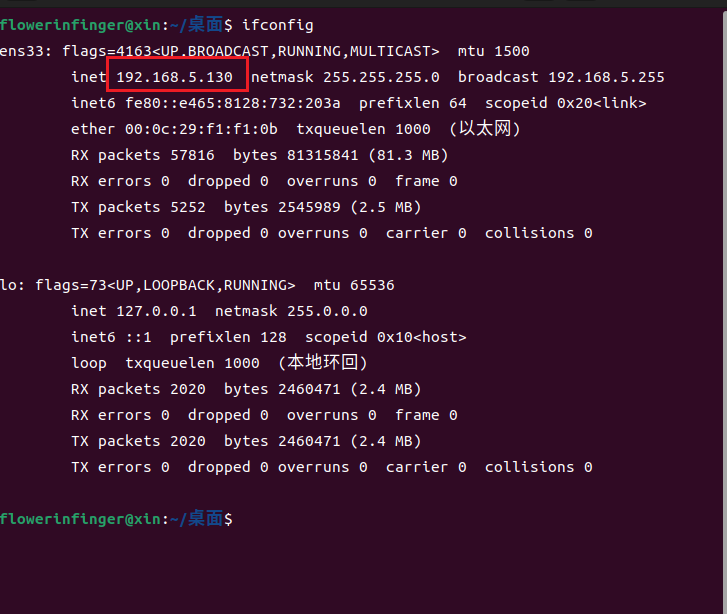Viewport: 727px width, 614px height.
Task: Click the scopeid 0x20<link> text
Action: point(566,103)
